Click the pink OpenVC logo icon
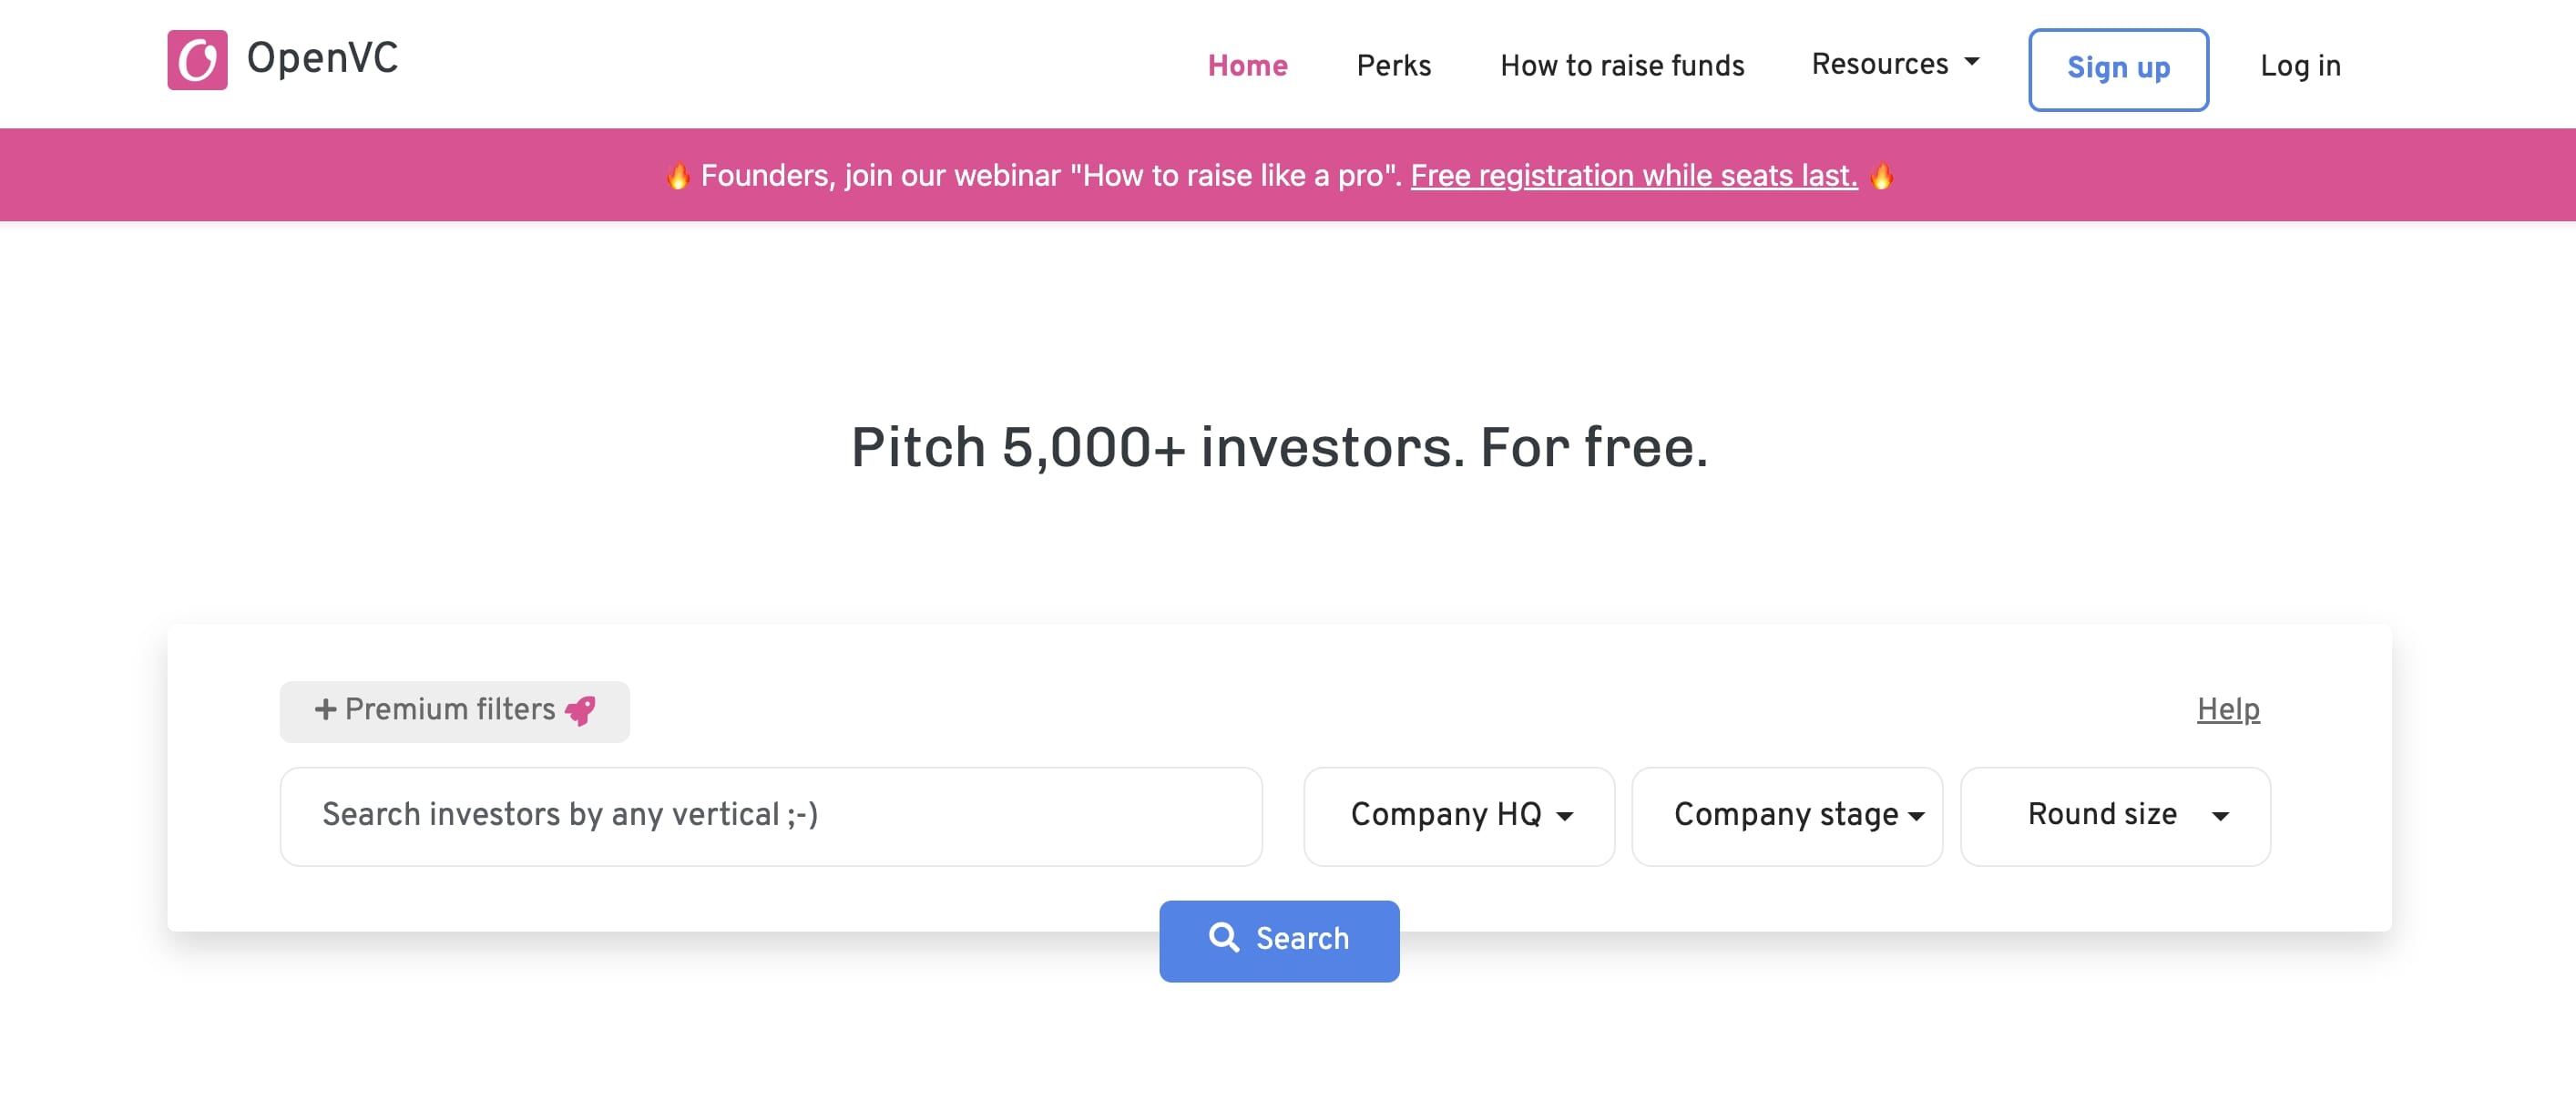Image resolution: width=2576 pixels, height=1100 pixels. 197,60
